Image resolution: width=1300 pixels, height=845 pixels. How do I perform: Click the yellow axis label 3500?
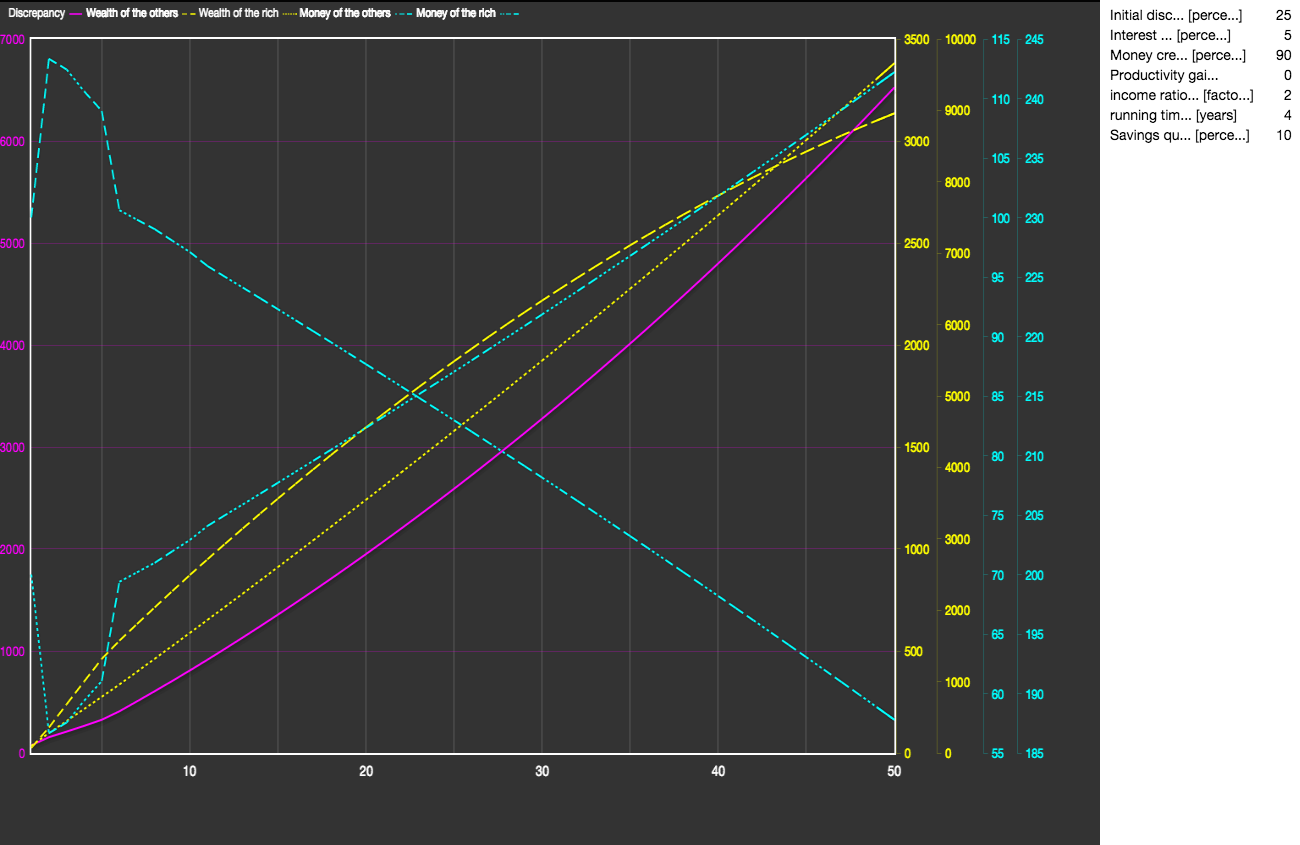click(917, 40)
